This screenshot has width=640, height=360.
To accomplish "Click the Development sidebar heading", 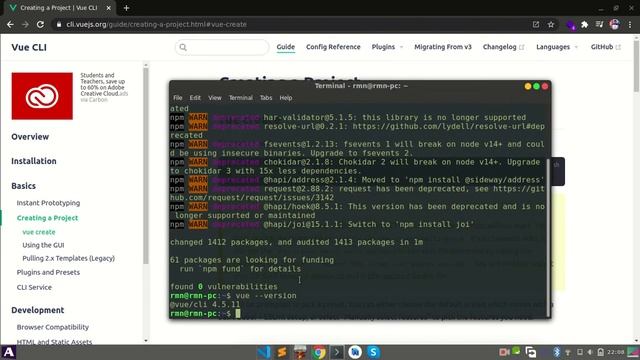I will point(38,310).
